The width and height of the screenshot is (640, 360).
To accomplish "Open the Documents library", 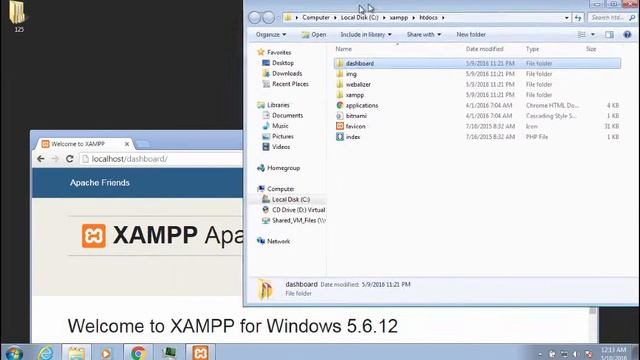I will click(287, 116).
